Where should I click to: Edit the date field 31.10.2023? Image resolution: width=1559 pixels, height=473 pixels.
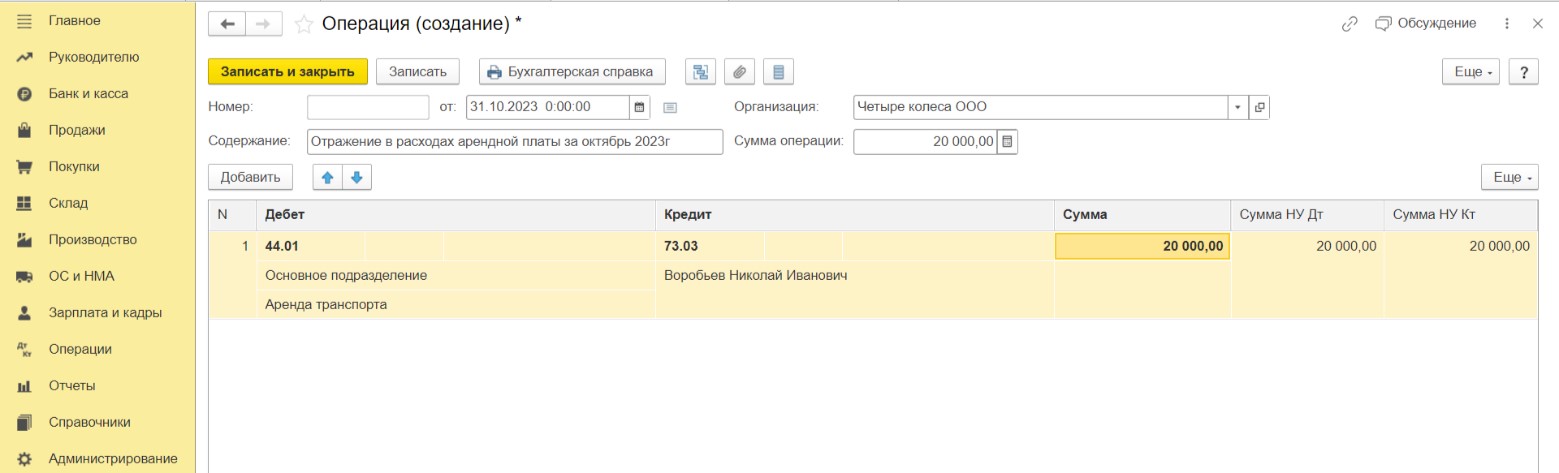pyautogui.click(x=548, y=107)
